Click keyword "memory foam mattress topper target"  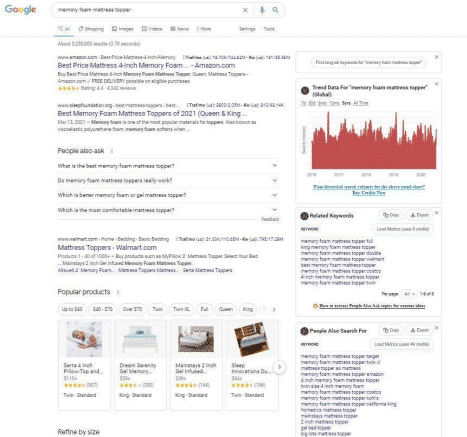click(340, 356)
